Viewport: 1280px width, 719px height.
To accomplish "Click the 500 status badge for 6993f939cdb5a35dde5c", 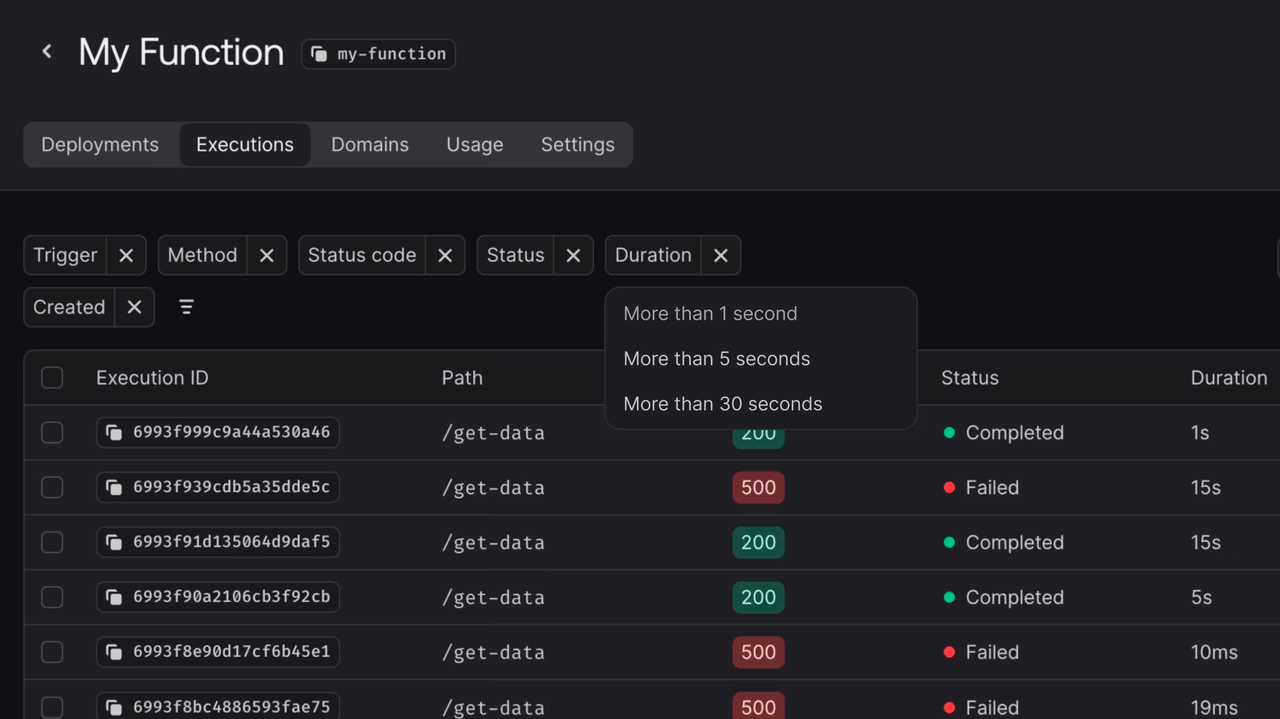I will (758, 488).
